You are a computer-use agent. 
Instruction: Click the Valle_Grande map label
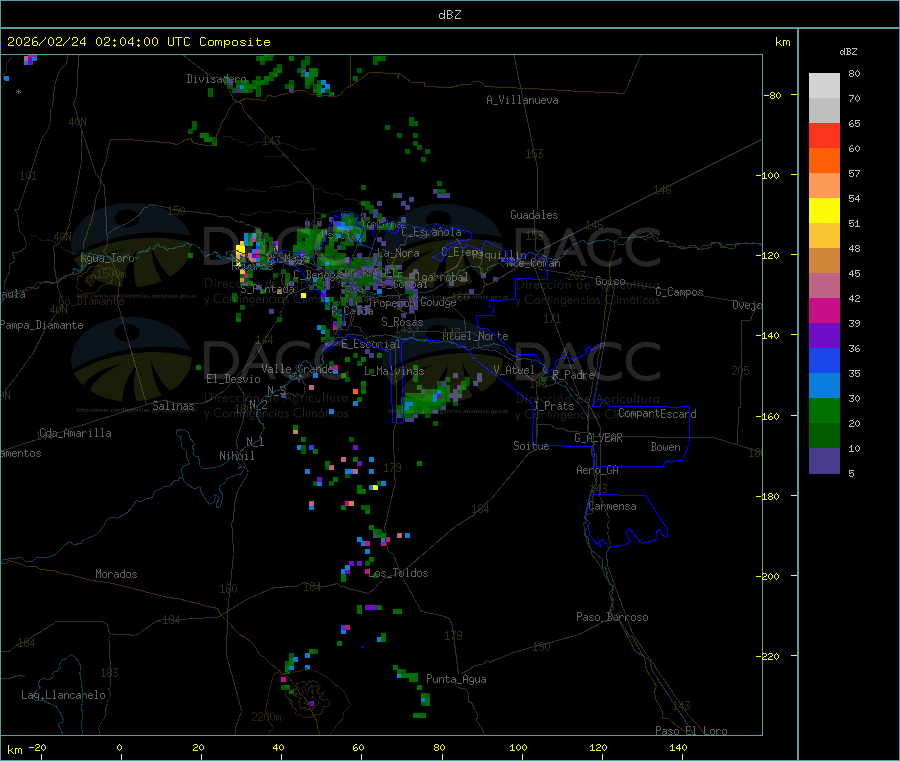click(x=297, y=368)
